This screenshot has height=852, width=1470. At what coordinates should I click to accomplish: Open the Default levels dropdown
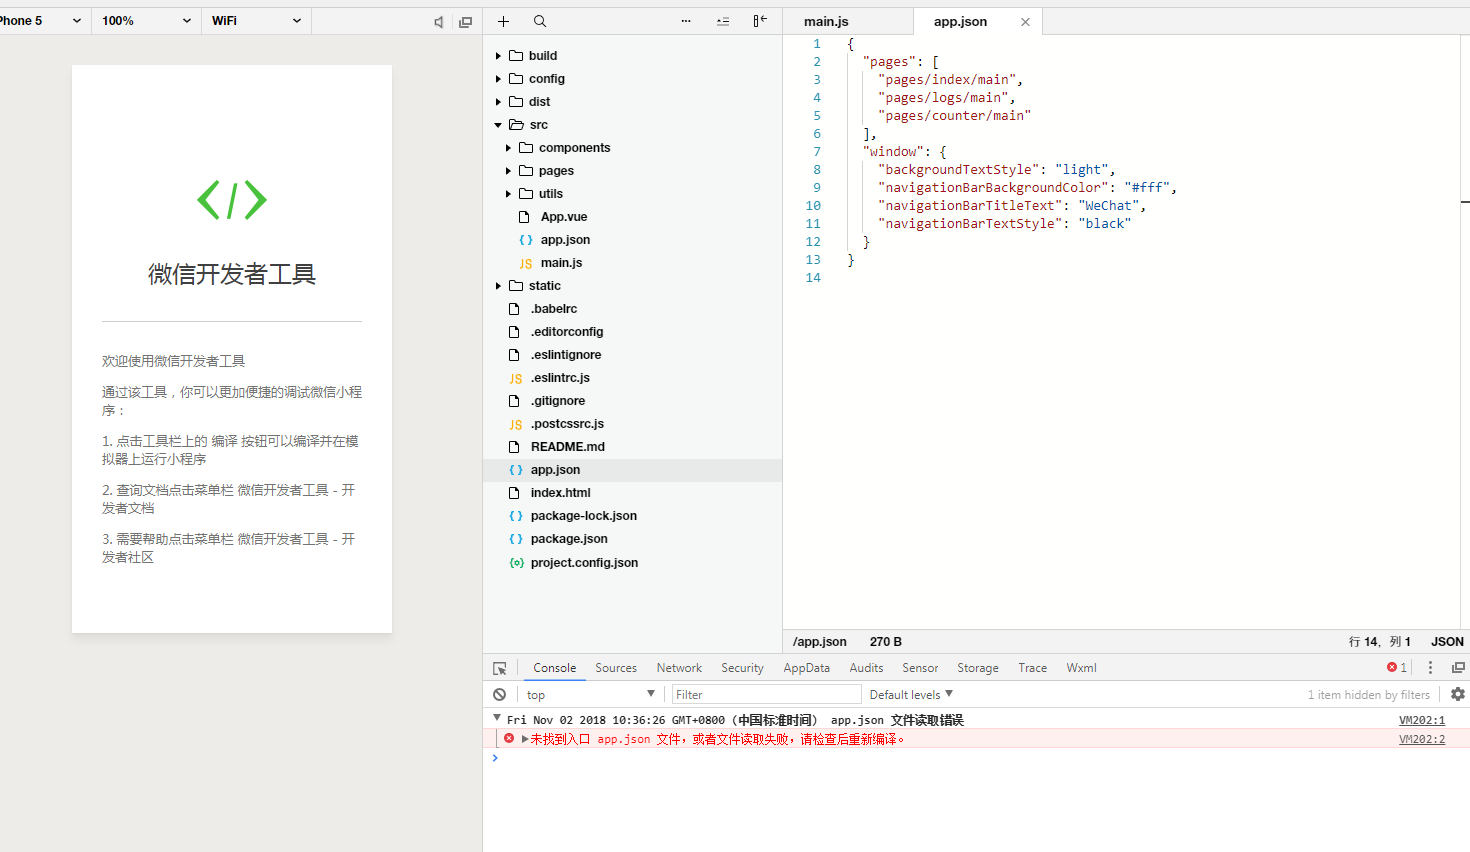point(911,694)
